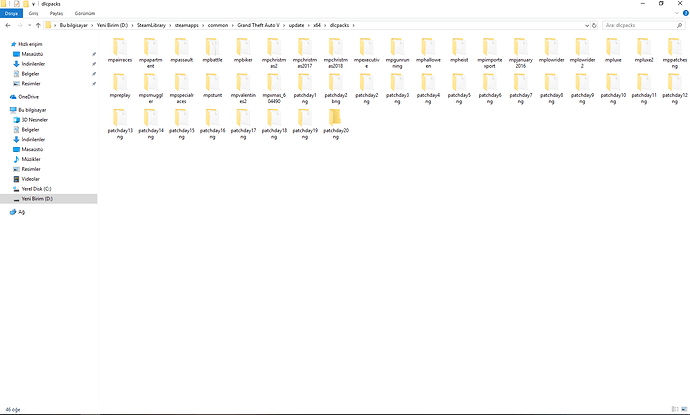Switch to large icons view button
This screenshot has width=690, height=415.
click(683, 410)
